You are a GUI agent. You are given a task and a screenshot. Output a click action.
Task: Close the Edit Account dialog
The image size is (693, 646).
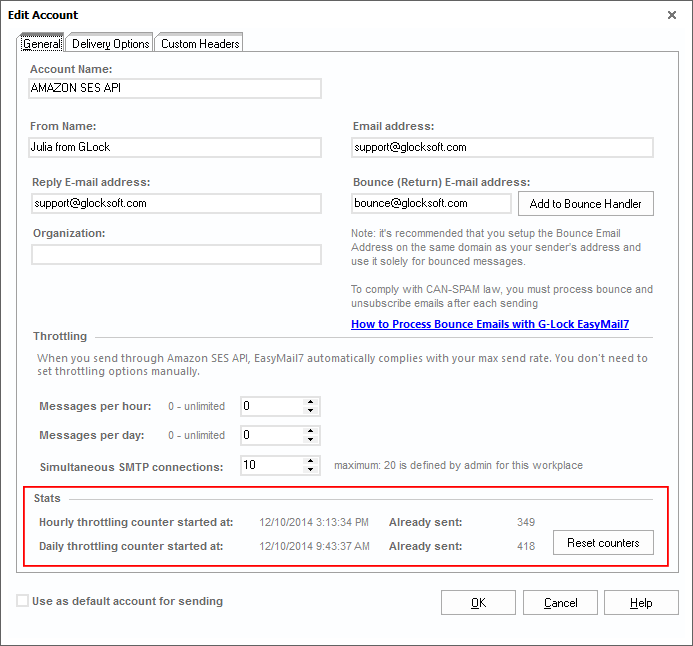pos(672,15)
